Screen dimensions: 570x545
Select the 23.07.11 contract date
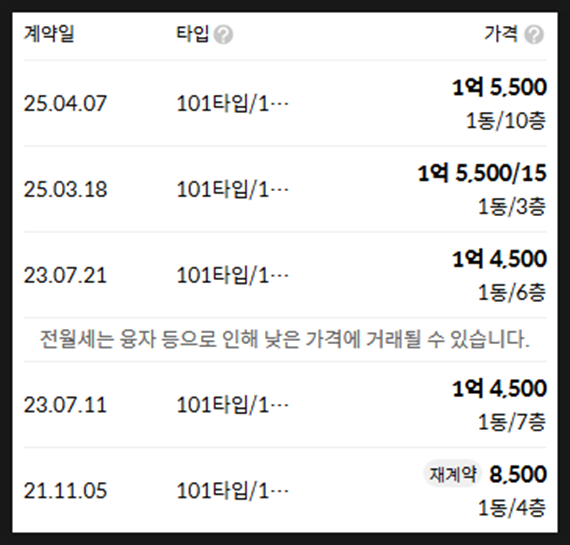coord(65,405)
